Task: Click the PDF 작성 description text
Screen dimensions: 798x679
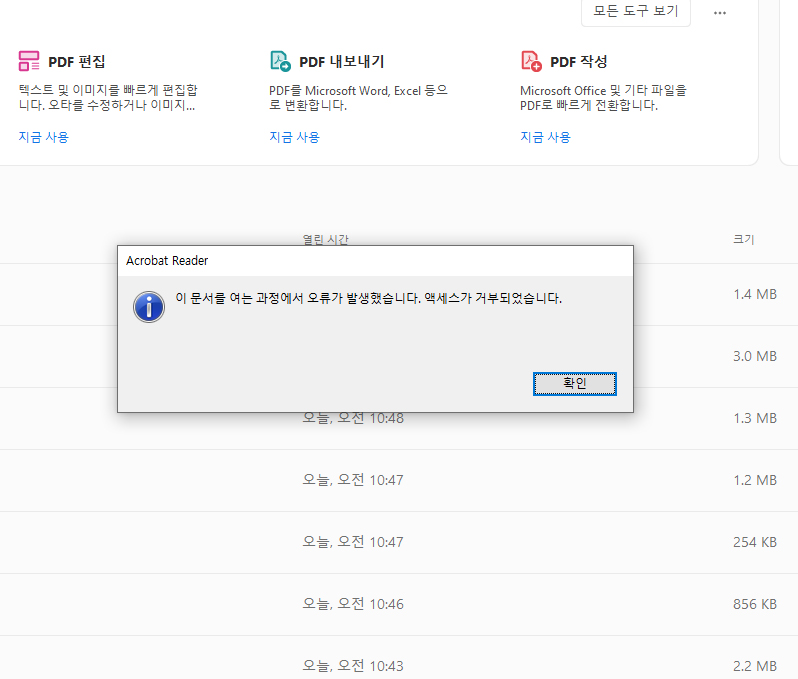Action: click(604, 98)
